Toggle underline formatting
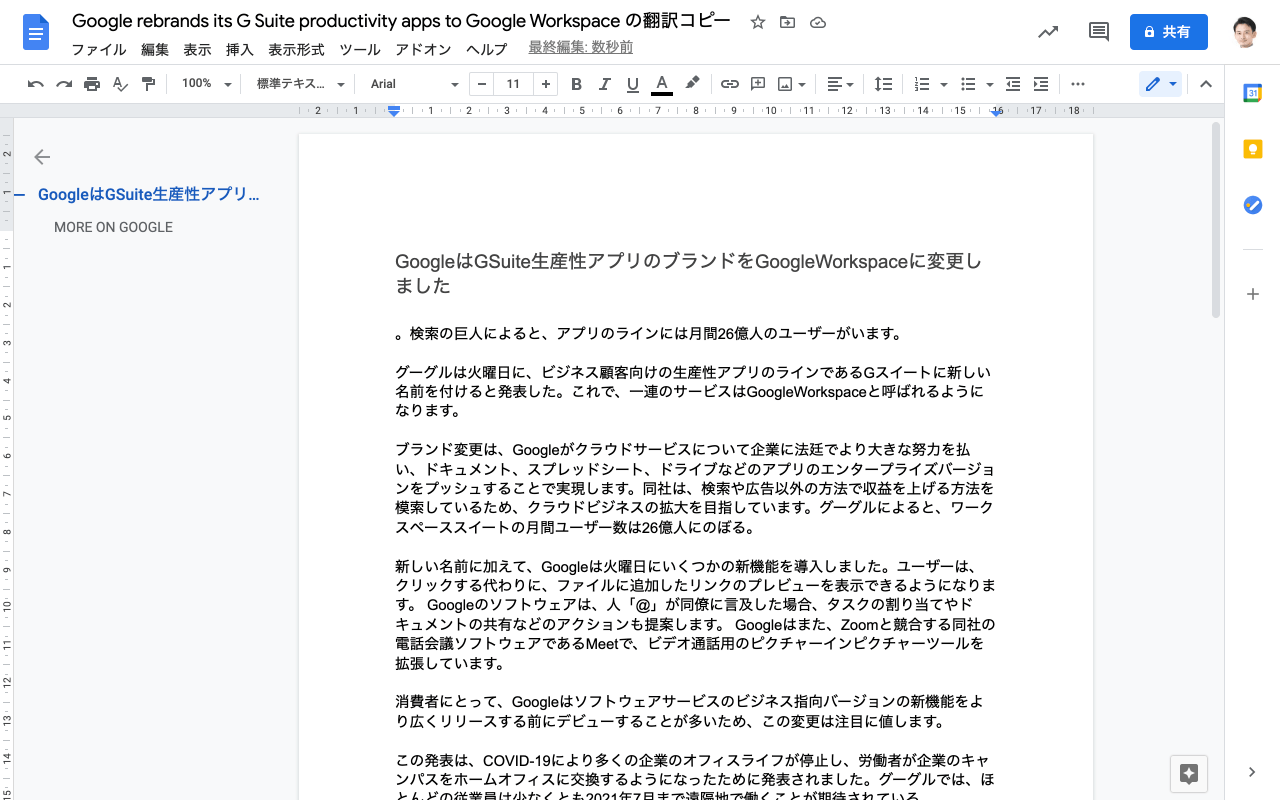 [x=632, y=84]
